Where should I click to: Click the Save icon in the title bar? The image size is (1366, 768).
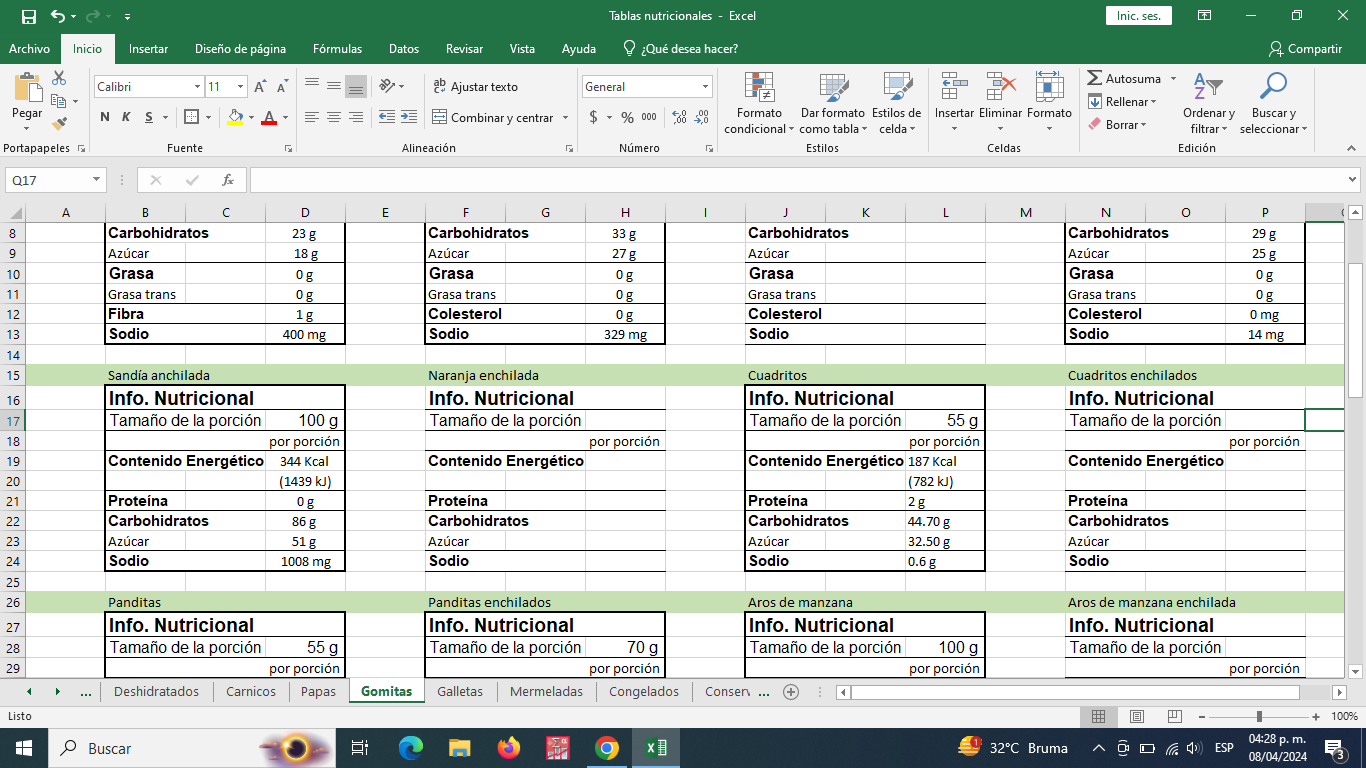[x=28, y=16]
